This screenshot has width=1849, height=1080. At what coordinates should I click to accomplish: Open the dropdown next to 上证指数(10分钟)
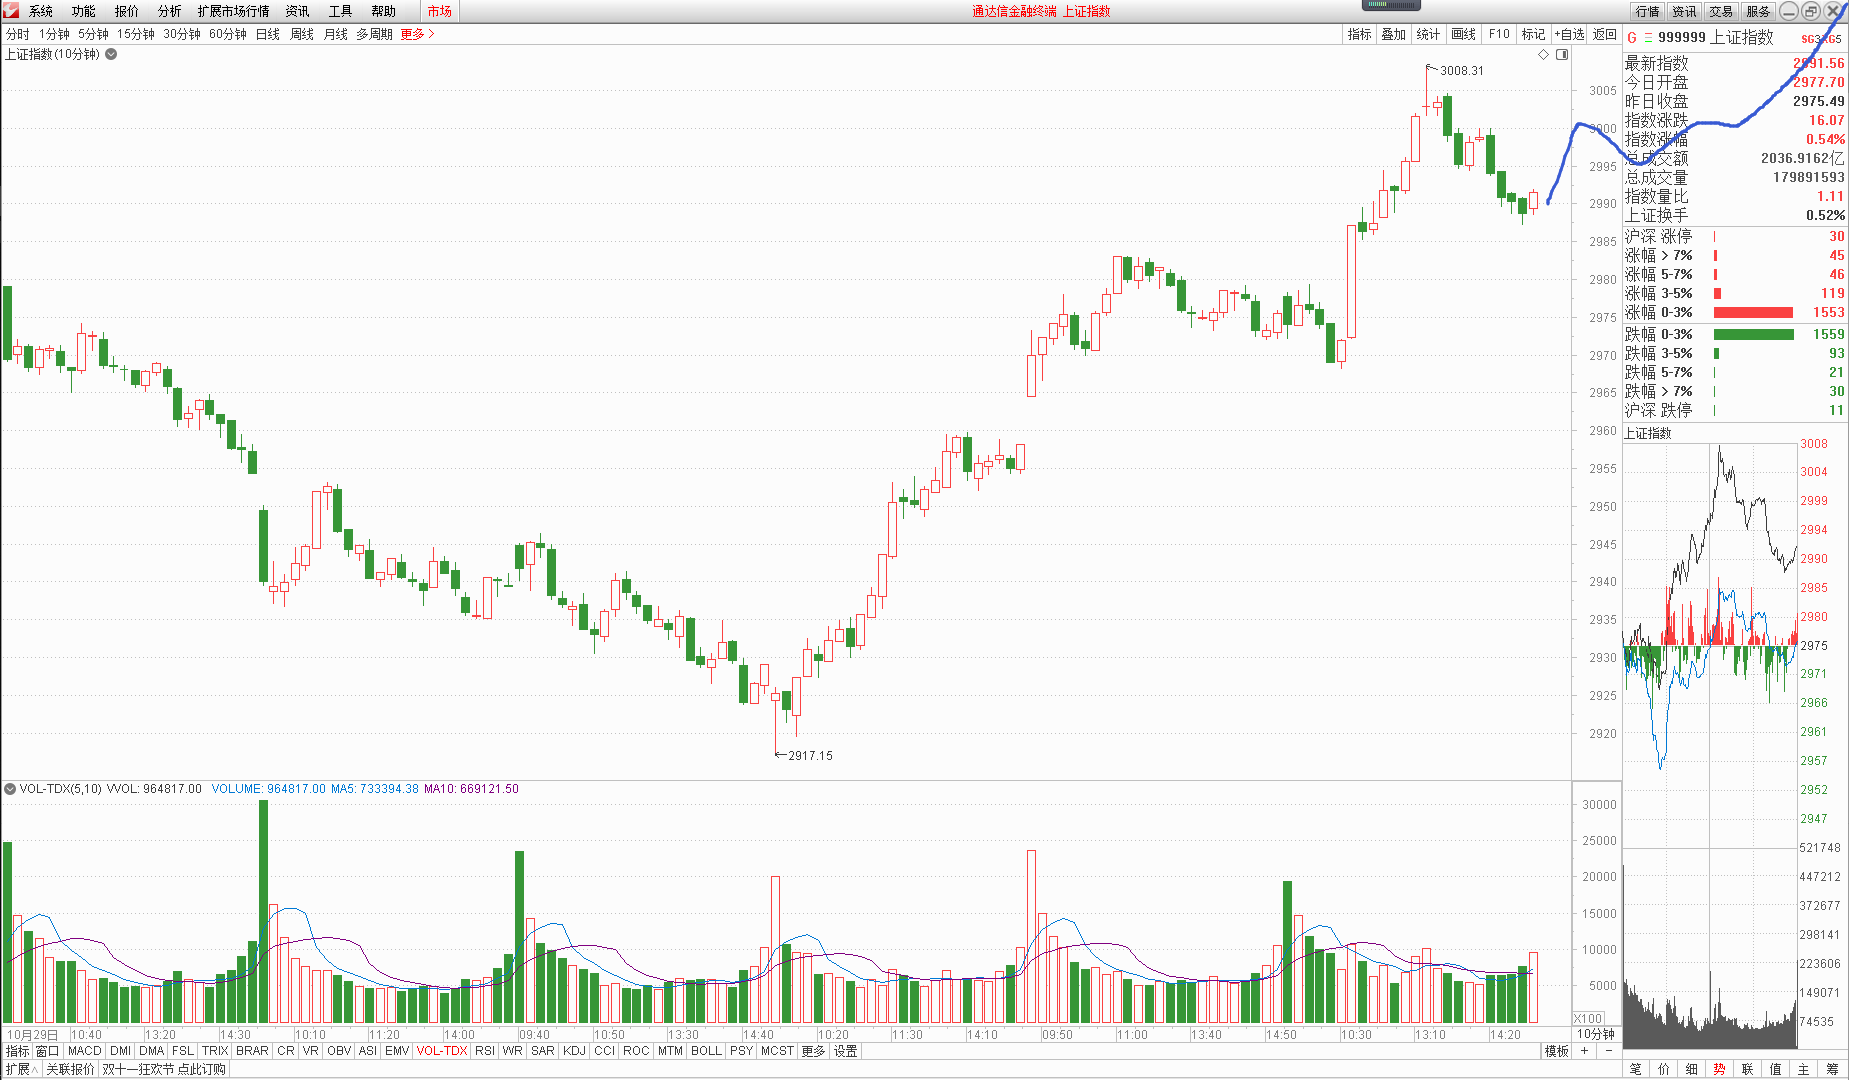tap(111, 54)
